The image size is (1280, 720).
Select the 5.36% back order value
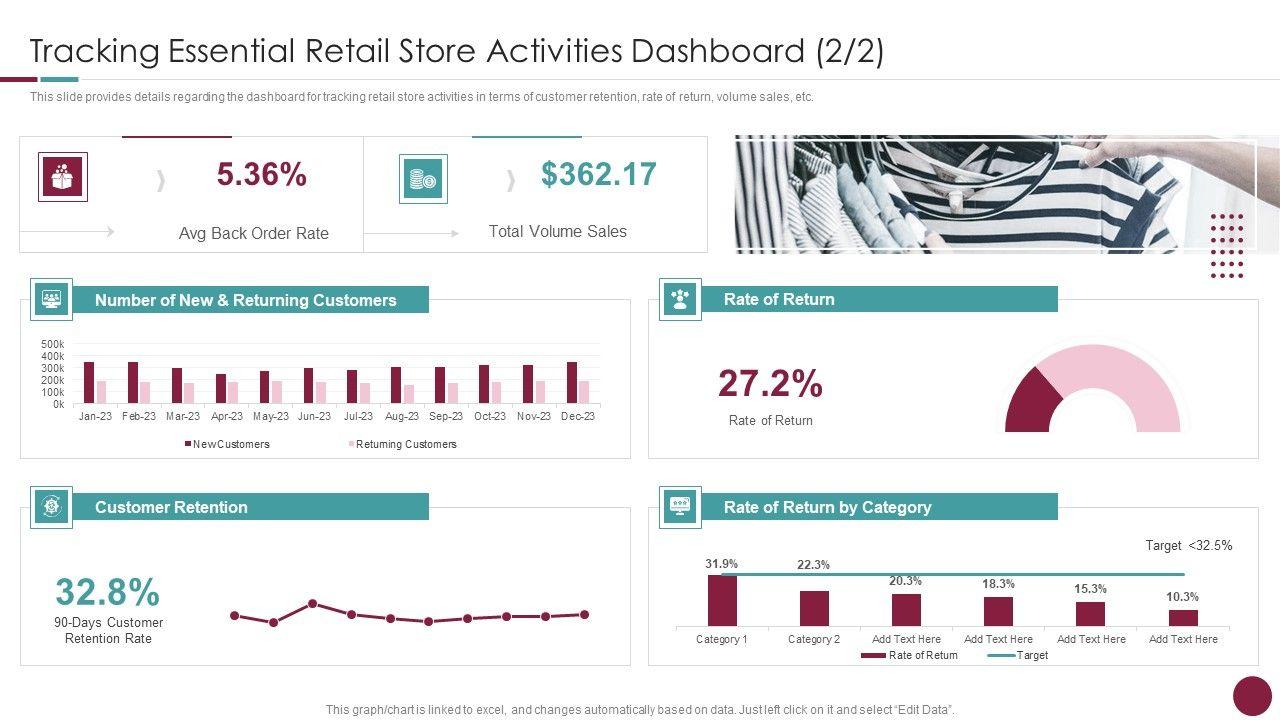coord(262,175)
